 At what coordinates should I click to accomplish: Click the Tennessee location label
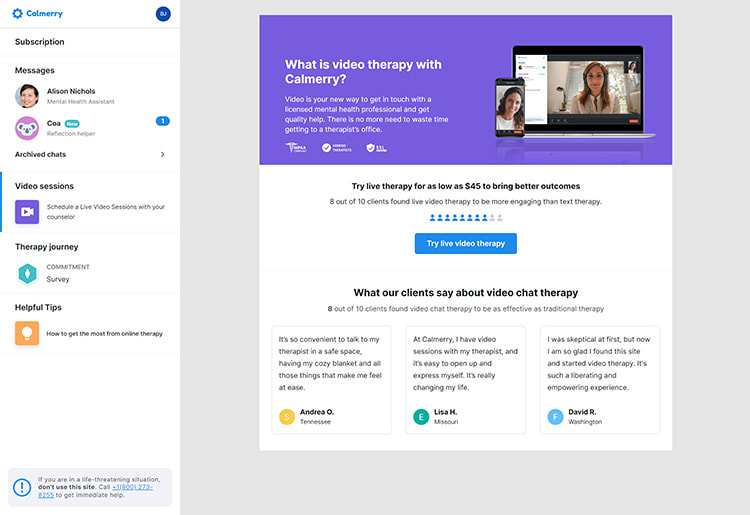(x=315, y=422)
